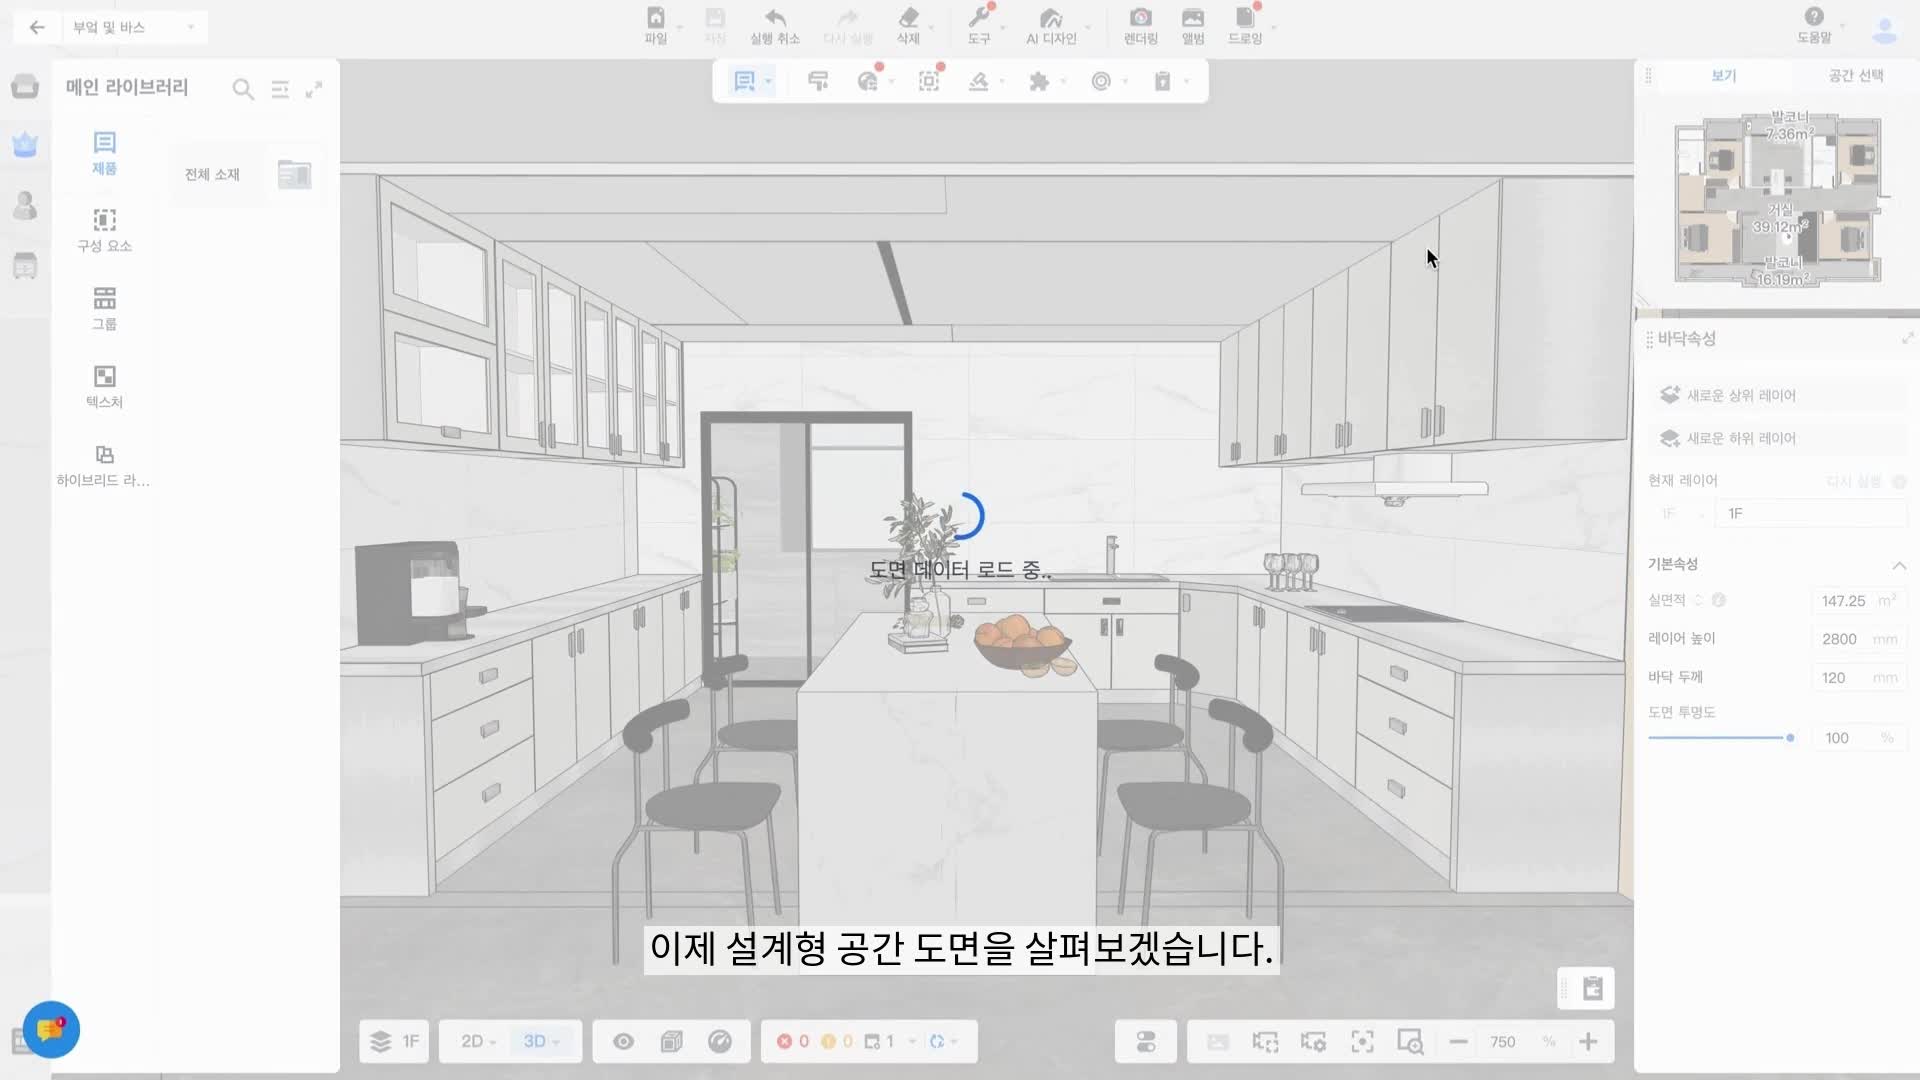Open the 렌더링 (render) camera tool
Image resolution: width=1920 pixels, height=1080 pixels.
1140,19
